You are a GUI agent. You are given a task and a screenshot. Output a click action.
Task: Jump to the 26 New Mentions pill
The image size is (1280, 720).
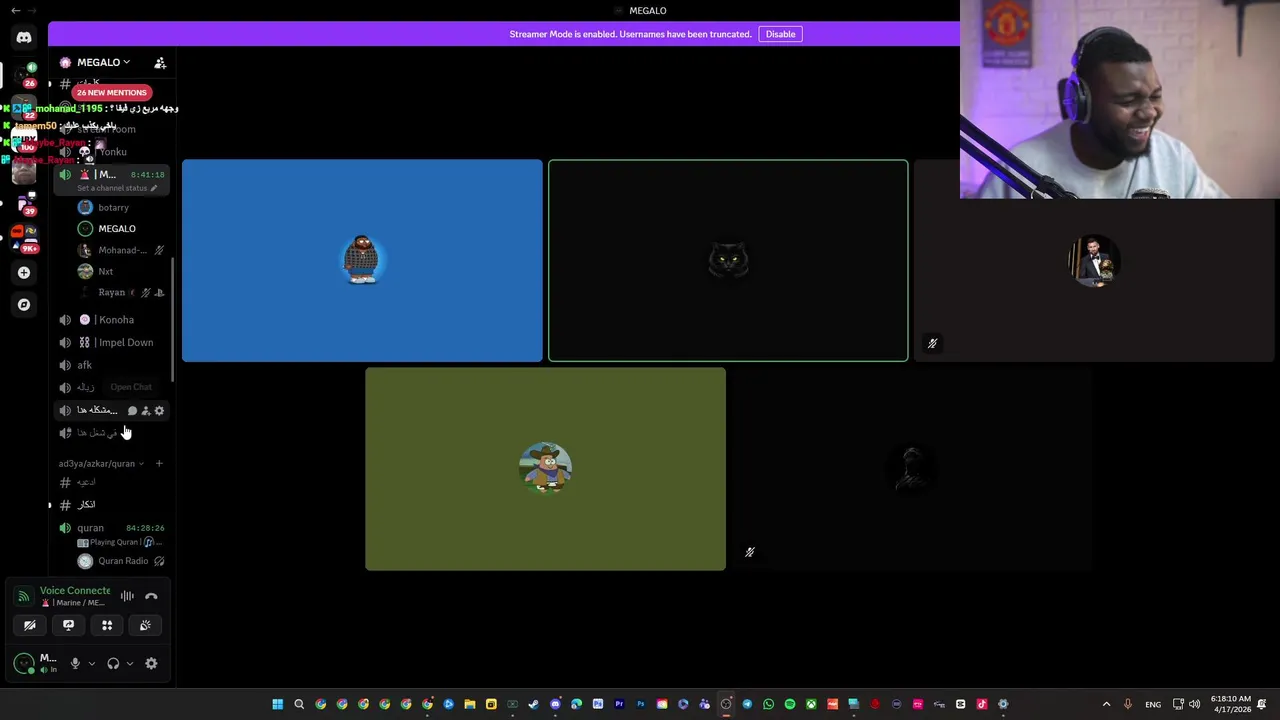tap(111, 92)
